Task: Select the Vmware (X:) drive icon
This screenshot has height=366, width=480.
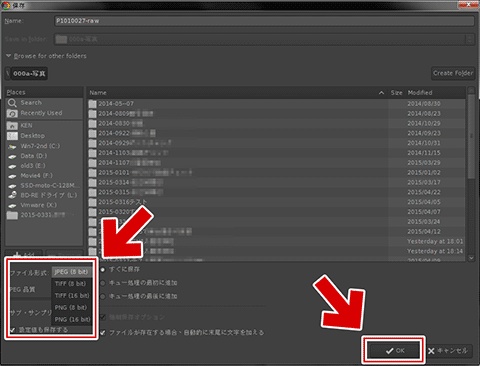Action: click(x=12, y=205)
